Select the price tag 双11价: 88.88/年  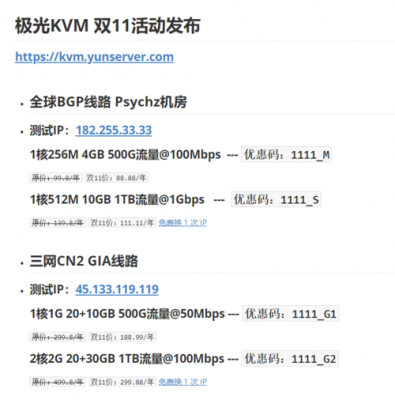pyautogui.click(x=116, y=178)
